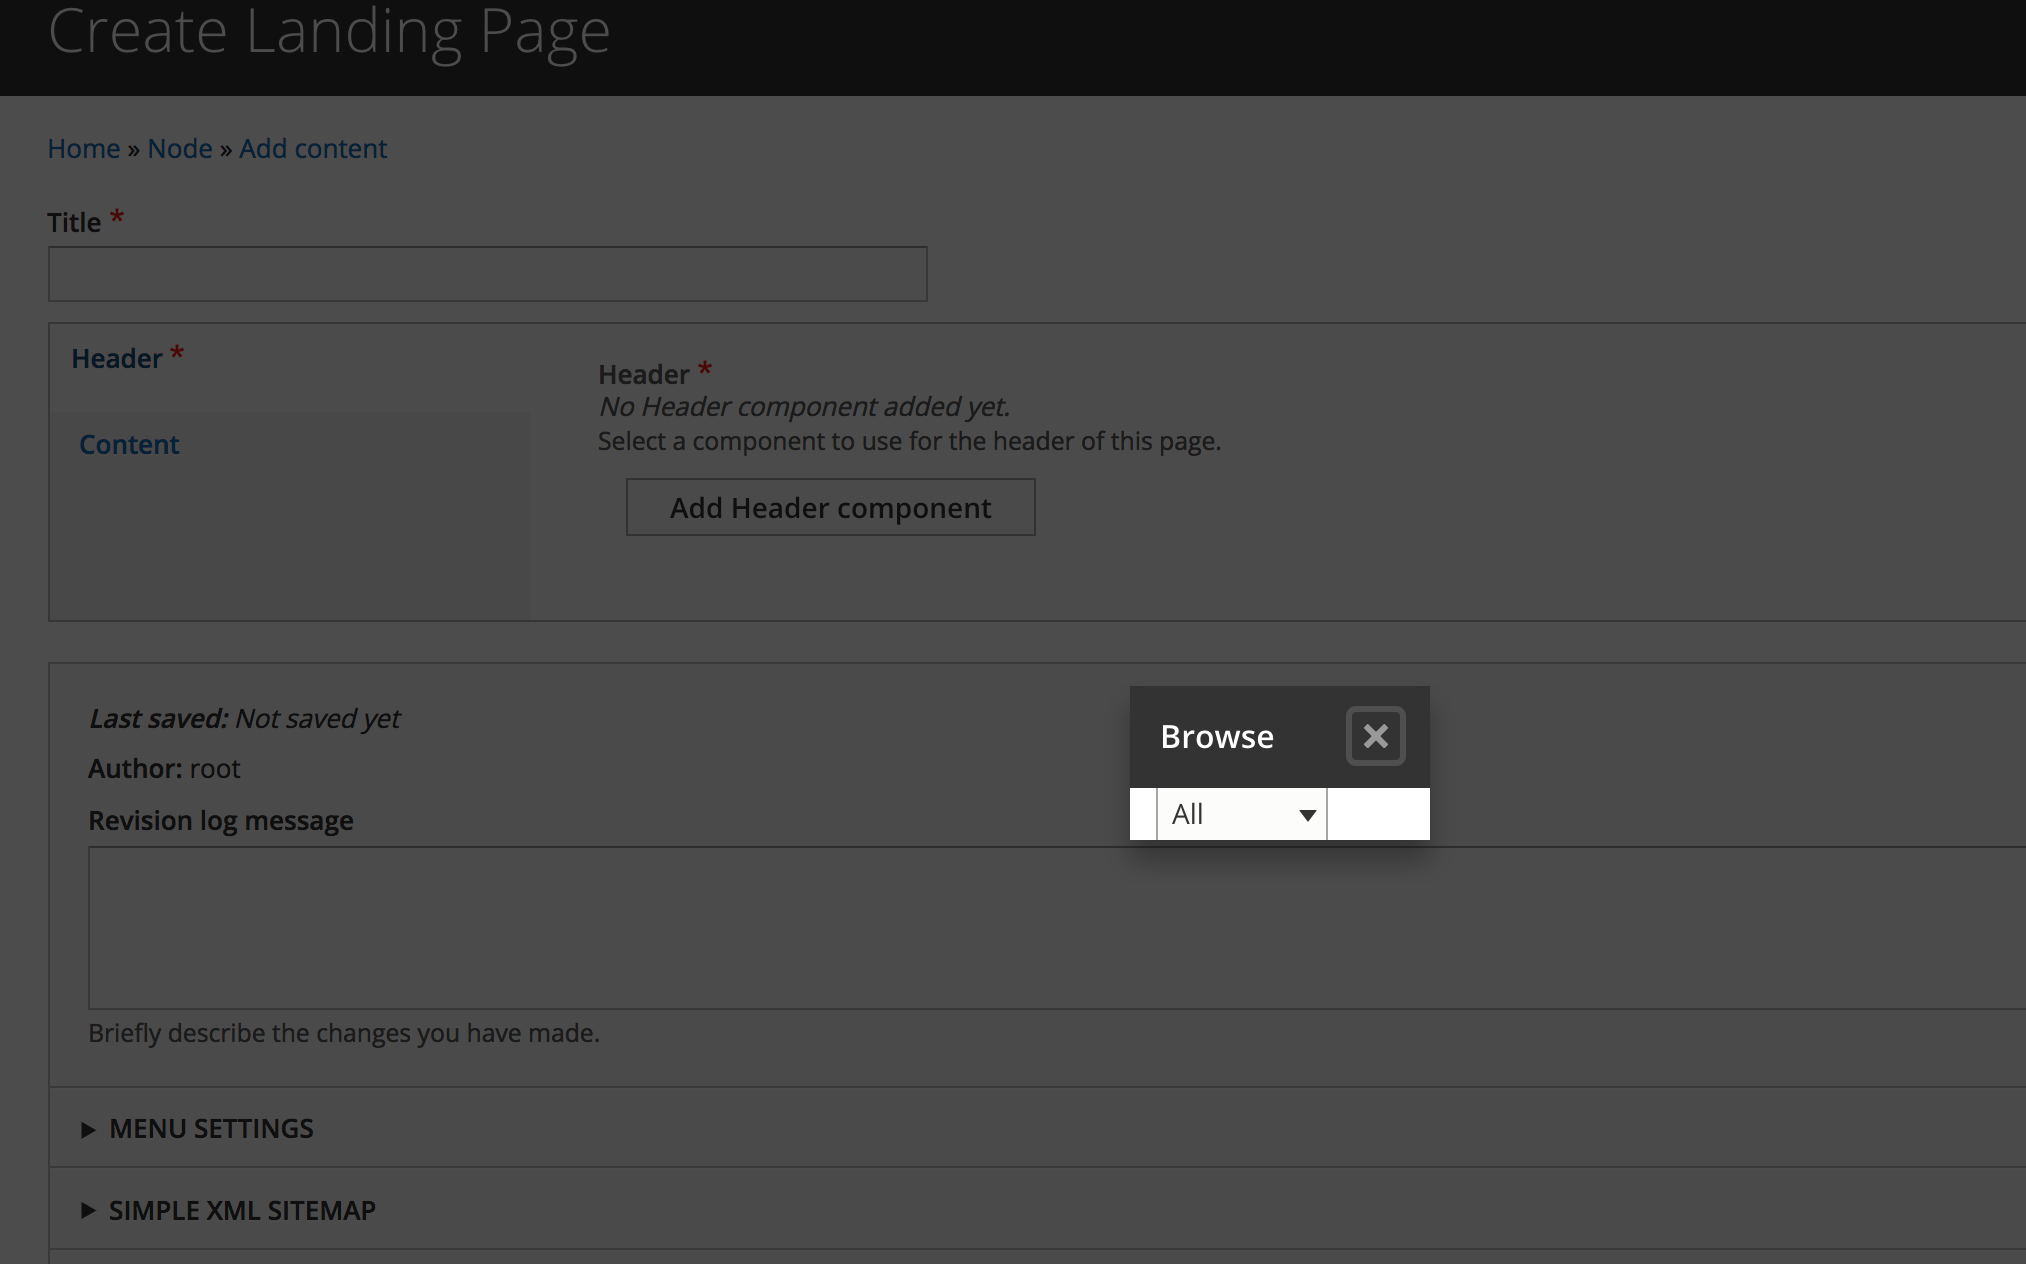The image size is (2026, 1264).
Task: Navigate to Home via the breadcrumb
Action: click(83, 148)
